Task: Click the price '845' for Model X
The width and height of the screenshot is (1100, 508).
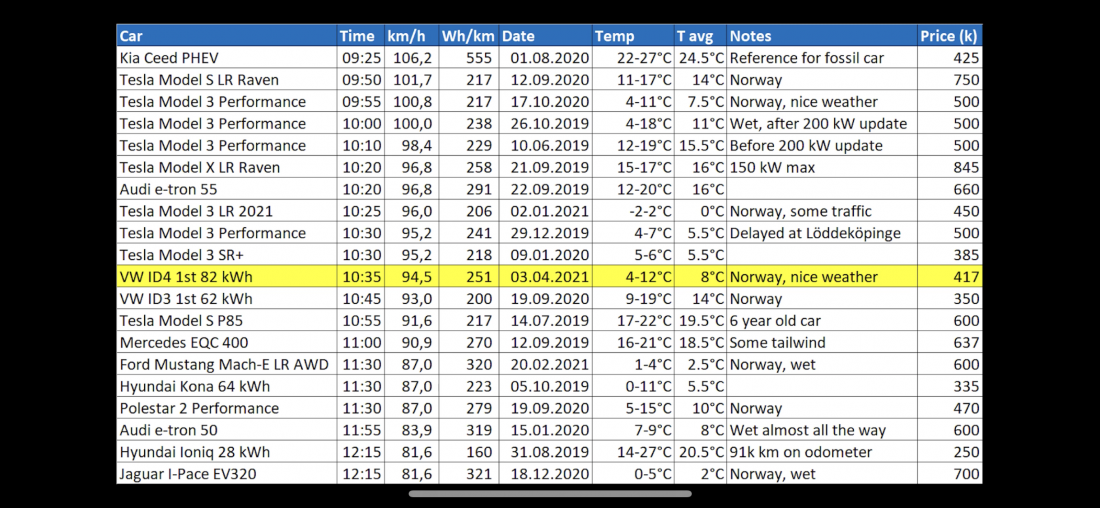Action: [x=950, y=168]
